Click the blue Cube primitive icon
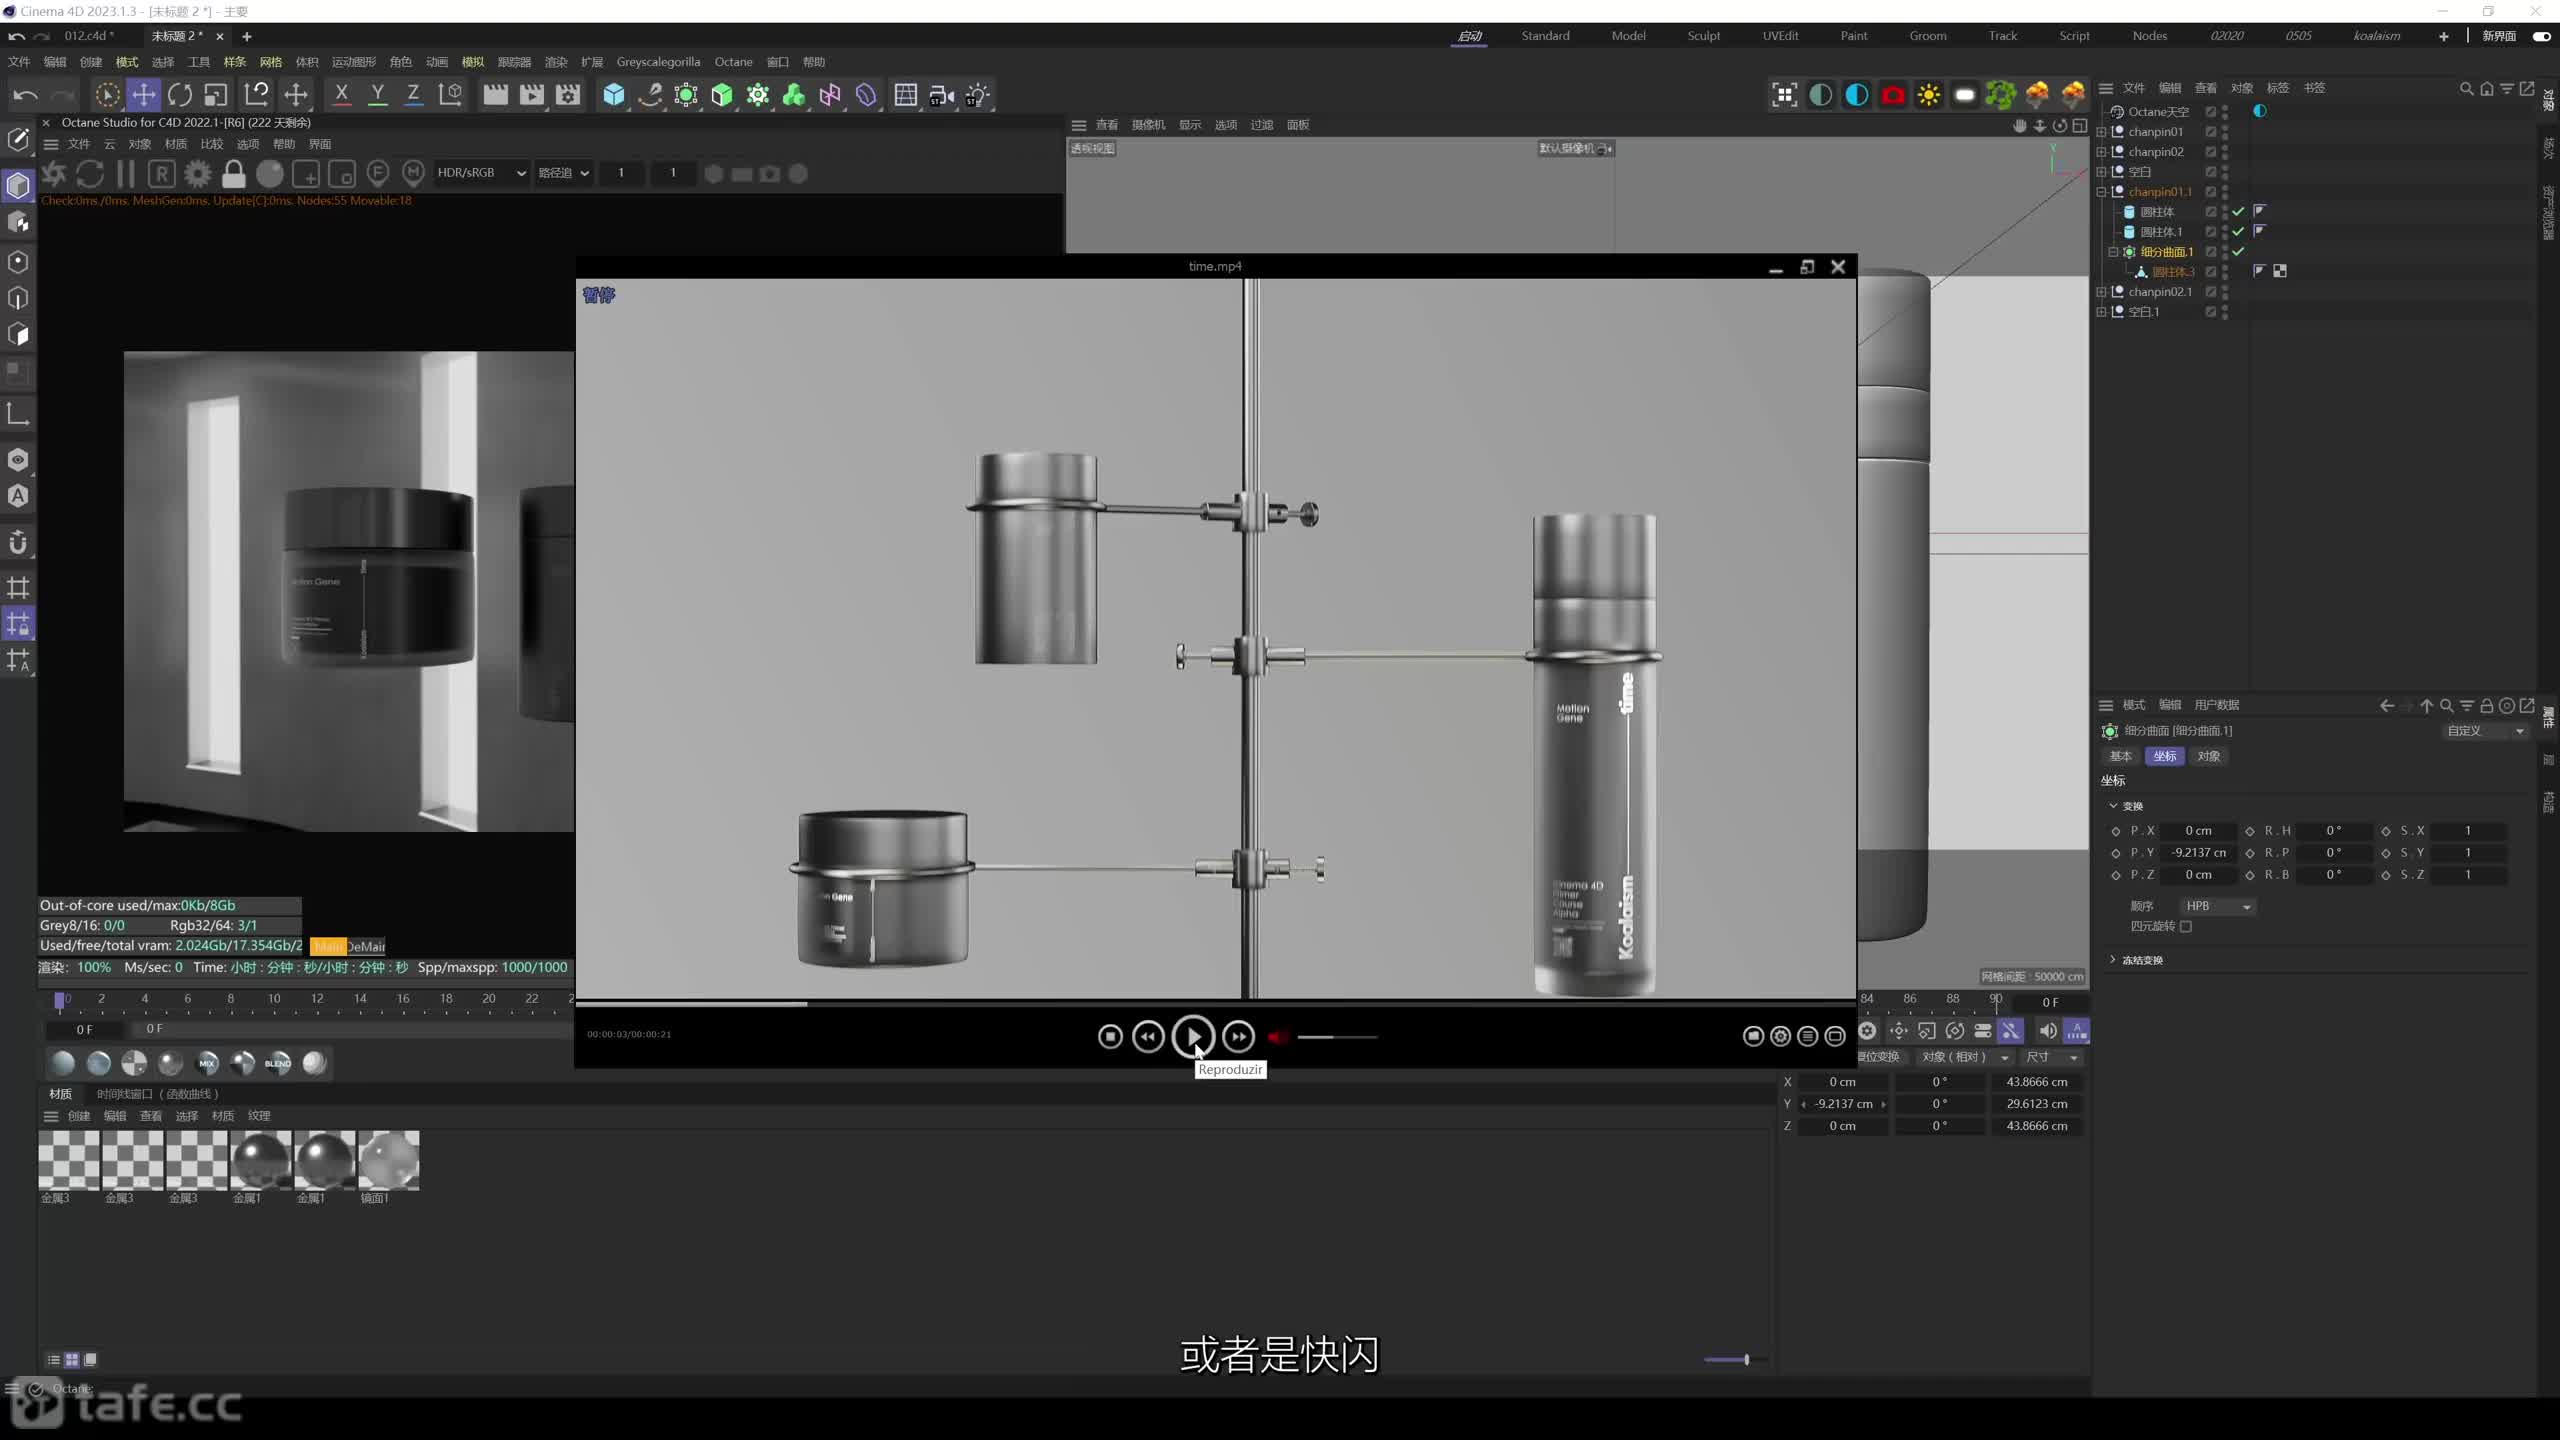Screen dimensions: 2560x1440 [614, 95]
